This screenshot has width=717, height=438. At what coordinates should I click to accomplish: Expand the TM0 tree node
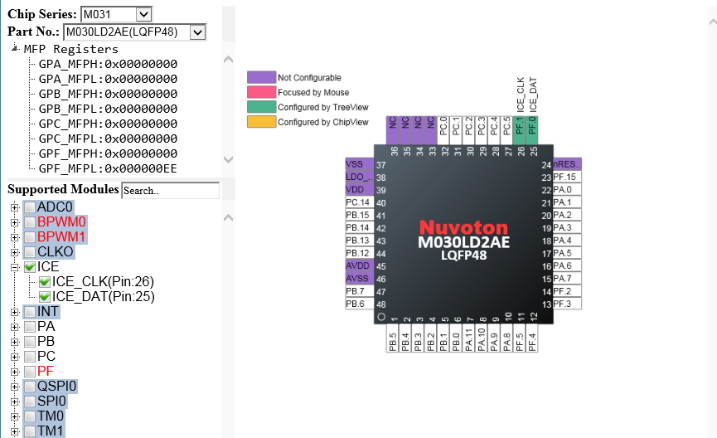(x=15, y=417)
